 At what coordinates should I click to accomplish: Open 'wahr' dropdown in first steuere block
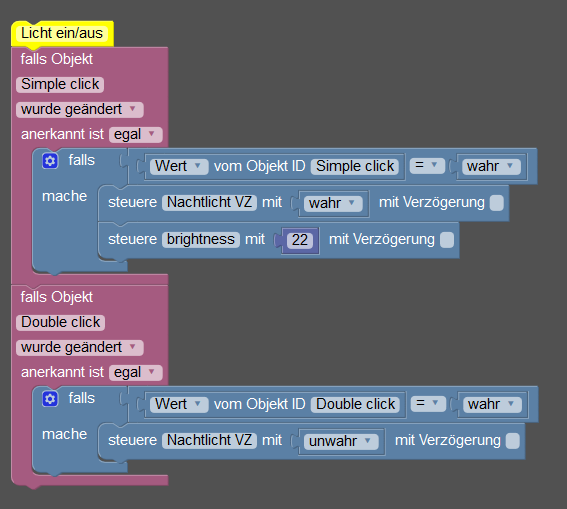[x=333, y=204]
